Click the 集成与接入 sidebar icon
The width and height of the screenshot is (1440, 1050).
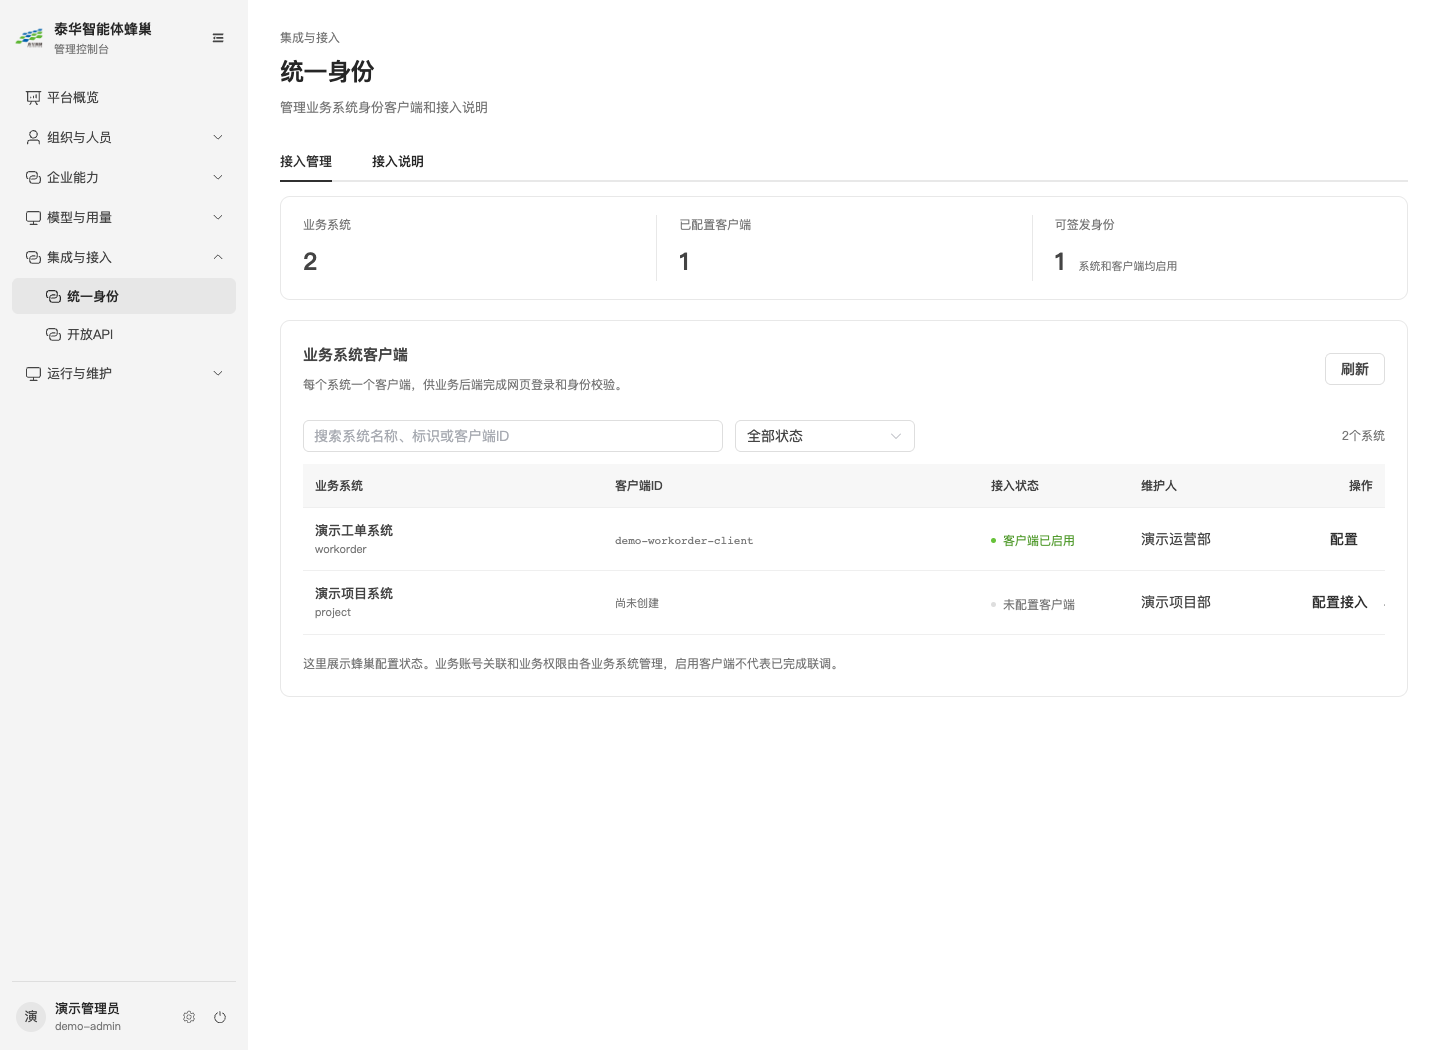(33, 257)
